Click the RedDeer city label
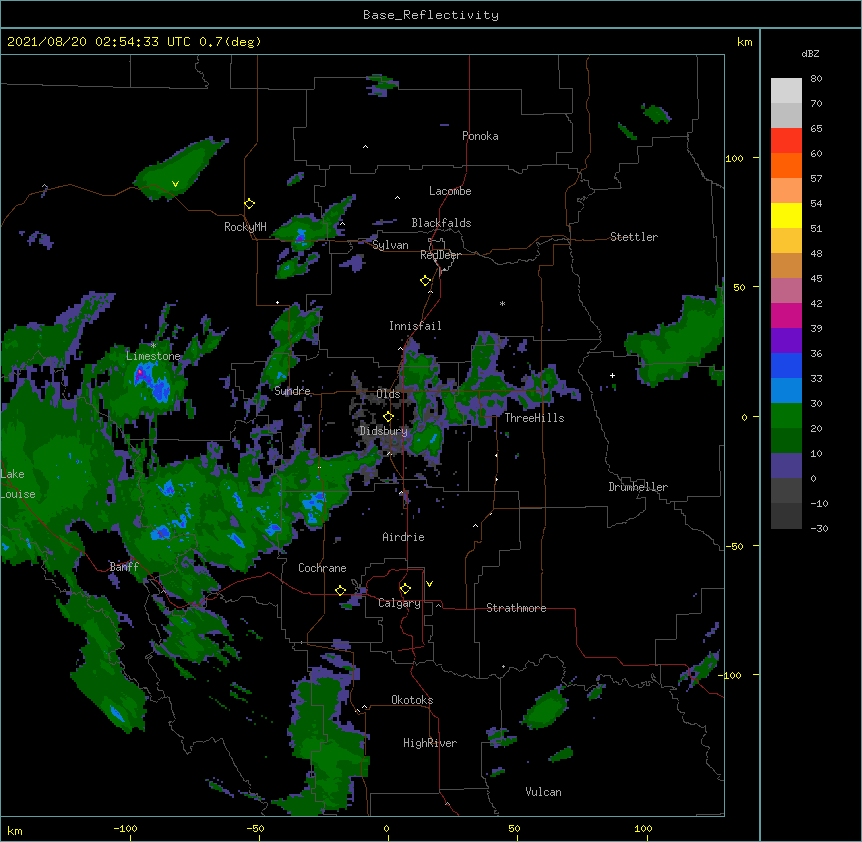The height and width of the screenshot is (842, 862). [x=440, y=255]
